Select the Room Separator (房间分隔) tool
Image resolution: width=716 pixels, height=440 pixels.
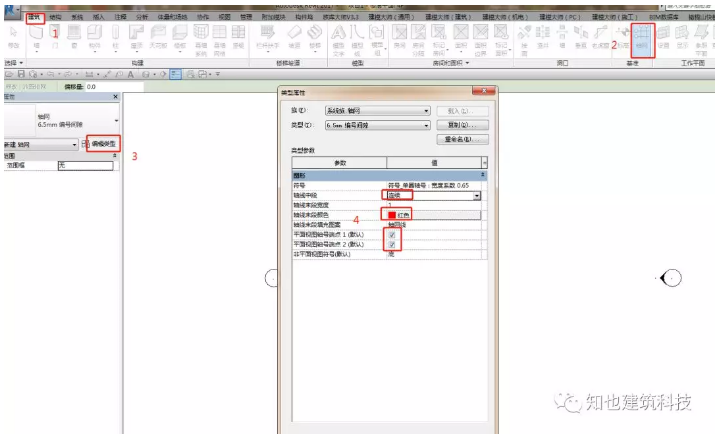(418, 40)
